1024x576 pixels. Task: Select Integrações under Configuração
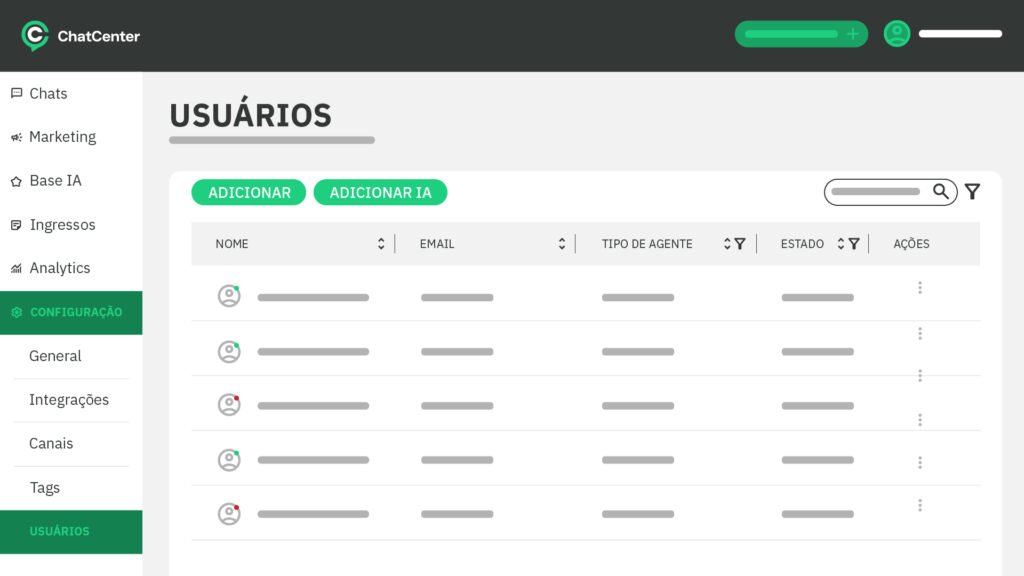(x=69, y=400)
